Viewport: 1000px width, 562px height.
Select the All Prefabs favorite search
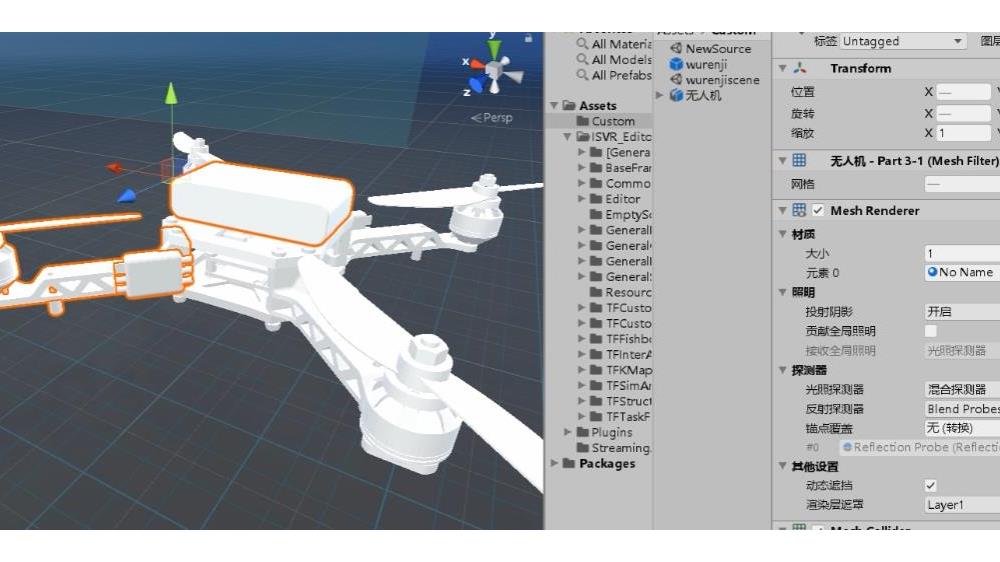click(614, 75)
